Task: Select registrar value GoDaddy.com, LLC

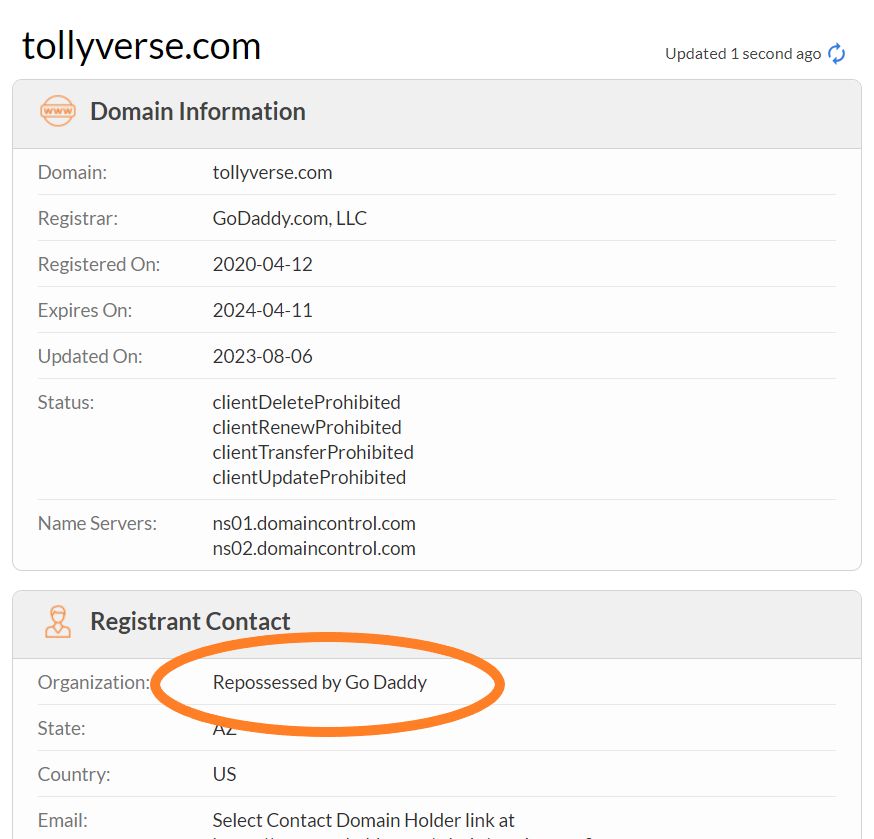Action: [x=290, y=219]
